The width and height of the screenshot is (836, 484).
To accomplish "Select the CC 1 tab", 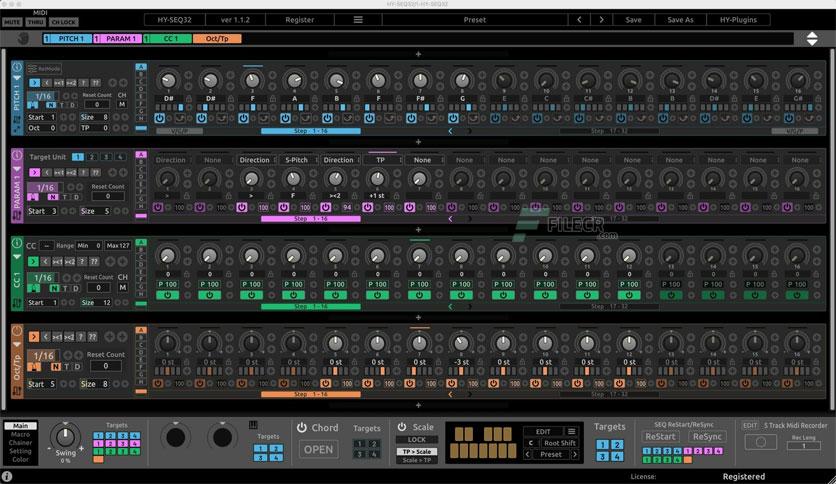I will 167,38.
